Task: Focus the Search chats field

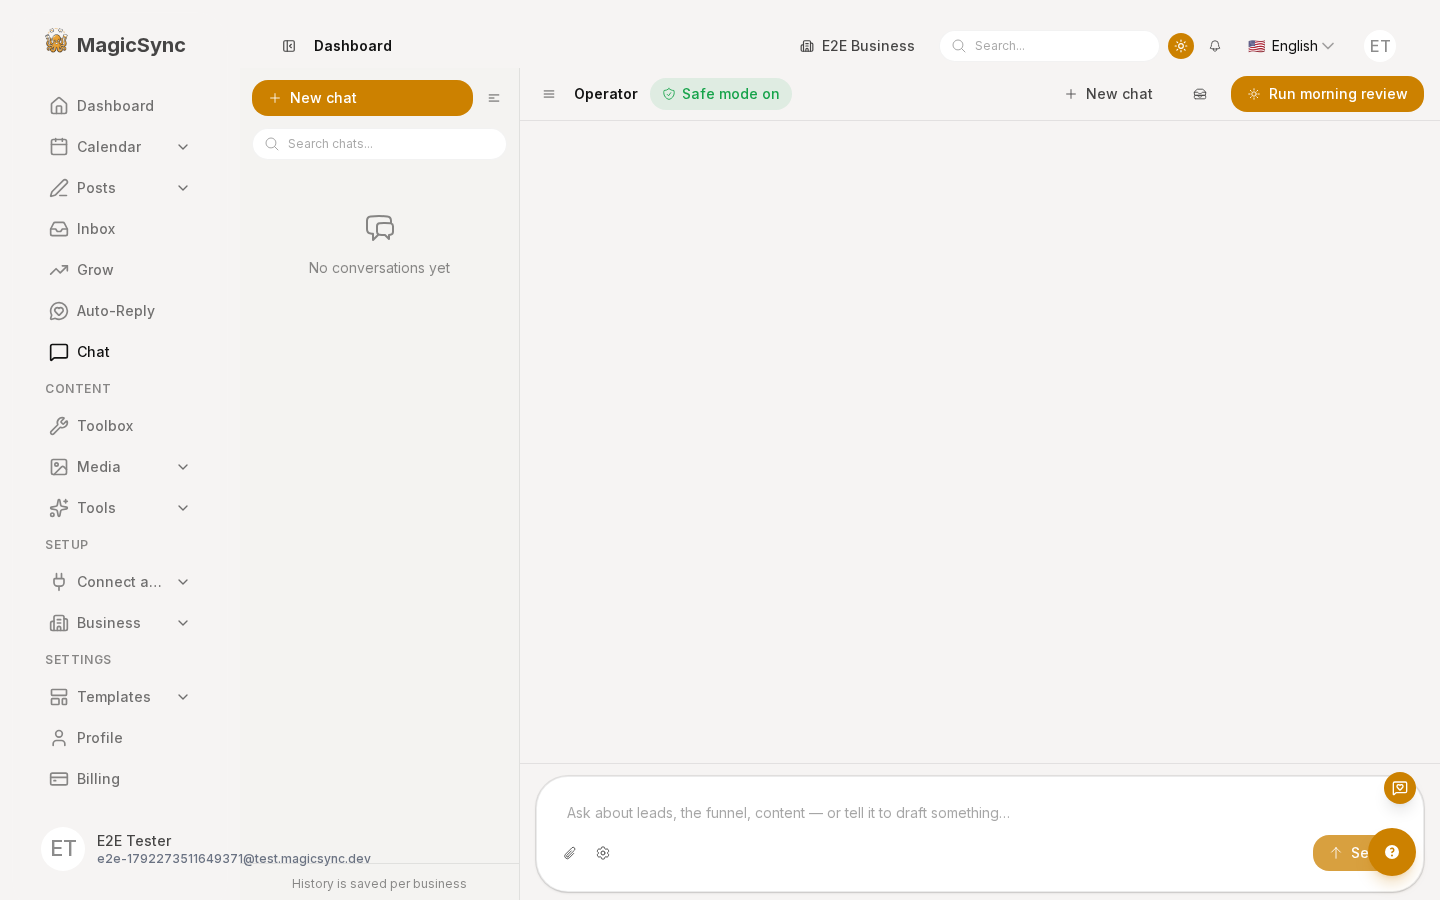Action: tap(379, 144)
